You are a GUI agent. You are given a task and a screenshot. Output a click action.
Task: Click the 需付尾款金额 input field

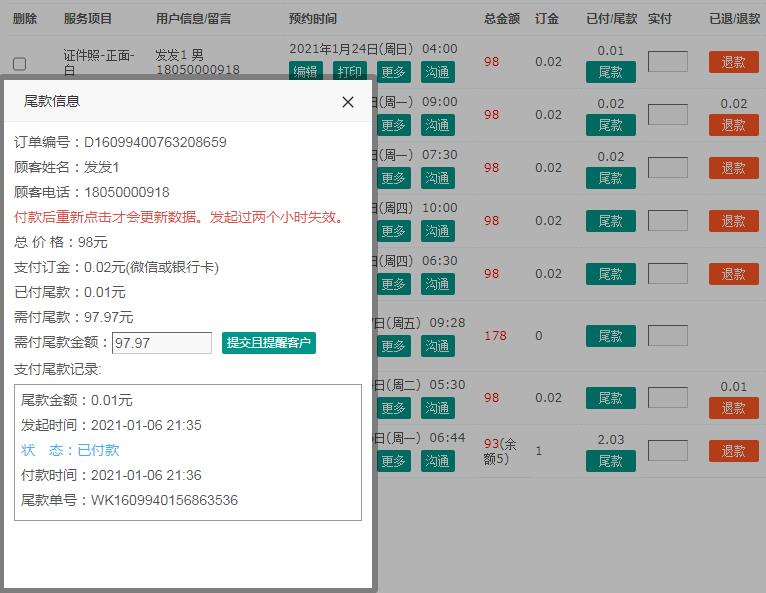click(x=161, y=343)
